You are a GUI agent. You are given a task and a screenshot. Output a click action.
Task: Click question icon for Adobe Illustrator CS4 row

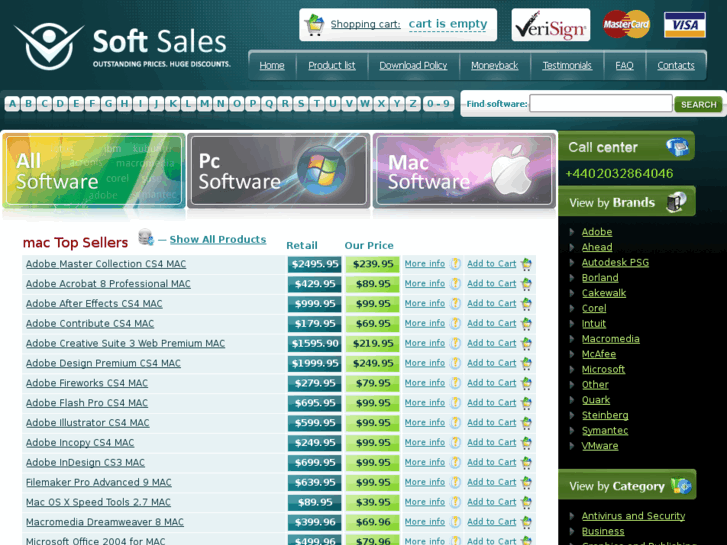click(455, 423)
